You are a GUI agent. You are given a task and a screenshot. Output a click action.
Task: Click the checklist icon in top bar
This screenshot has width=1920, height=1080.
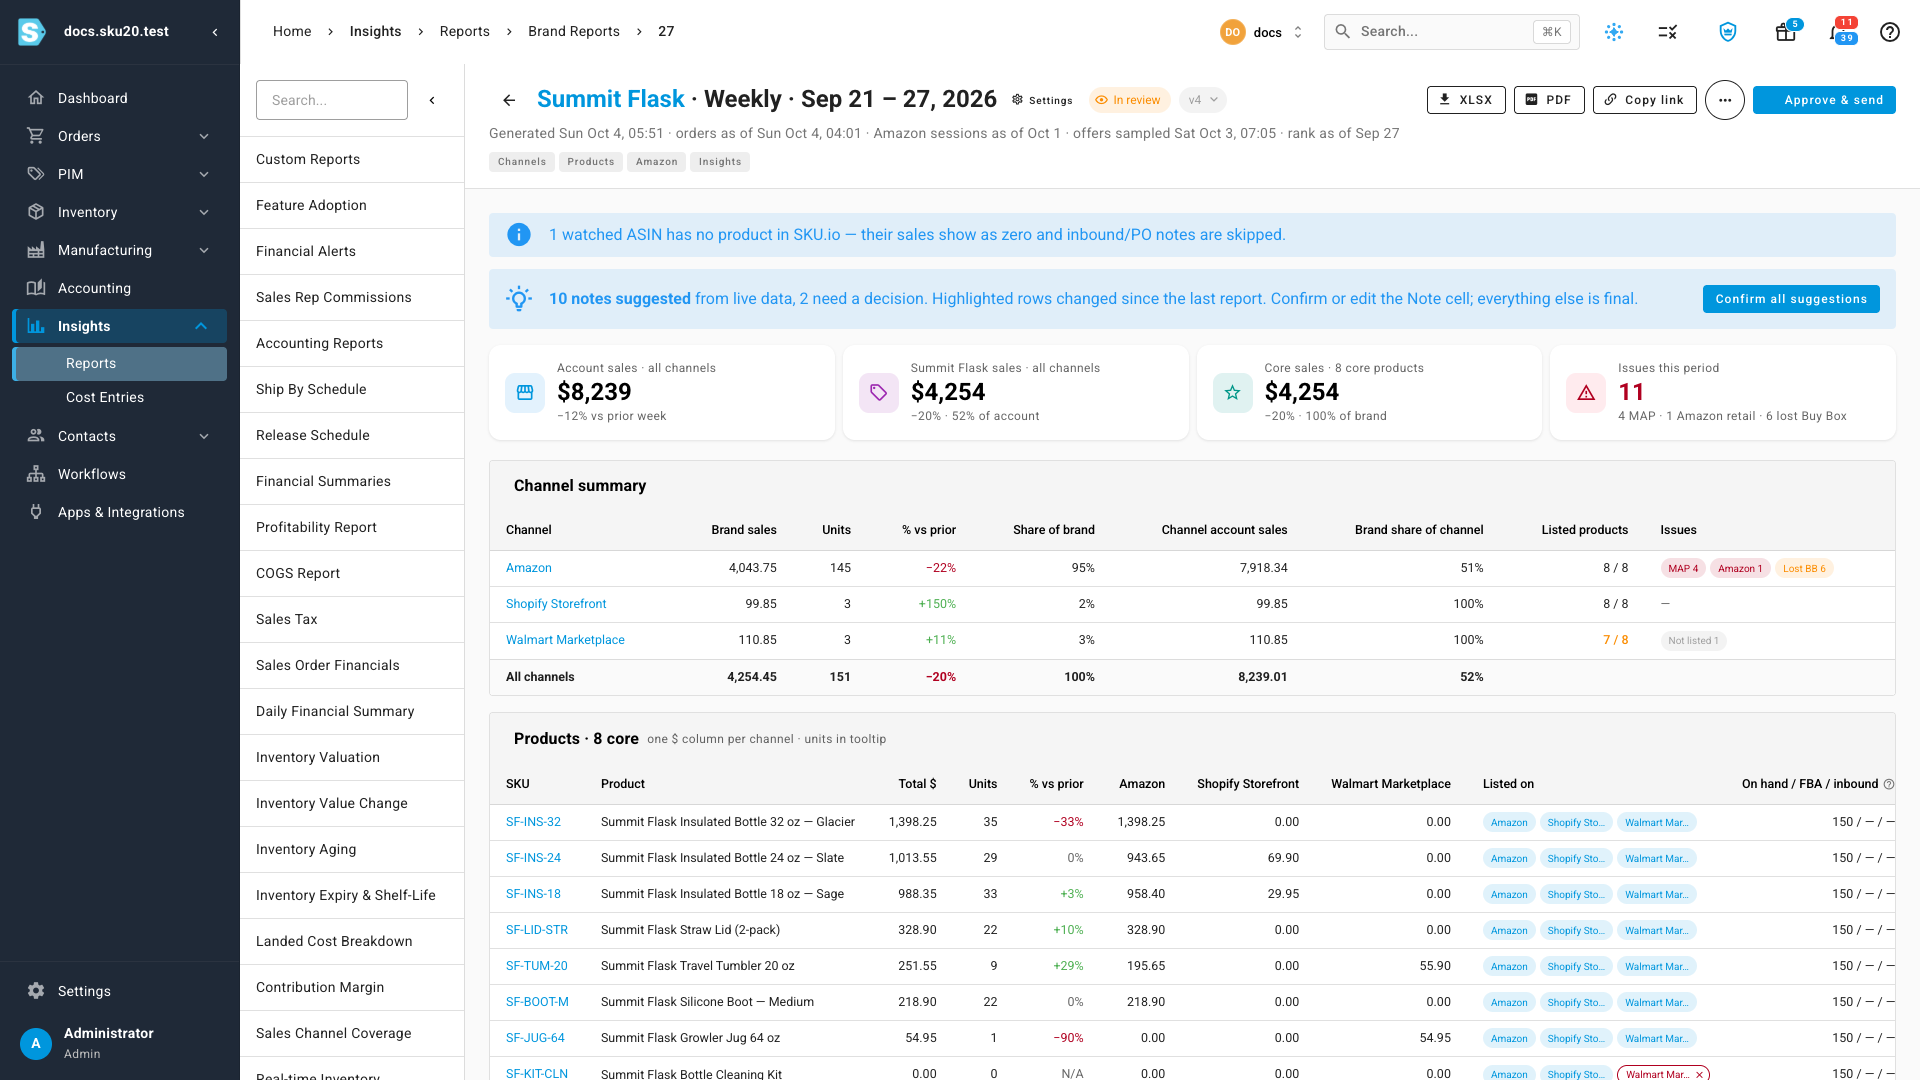[x=1667, y=32]
